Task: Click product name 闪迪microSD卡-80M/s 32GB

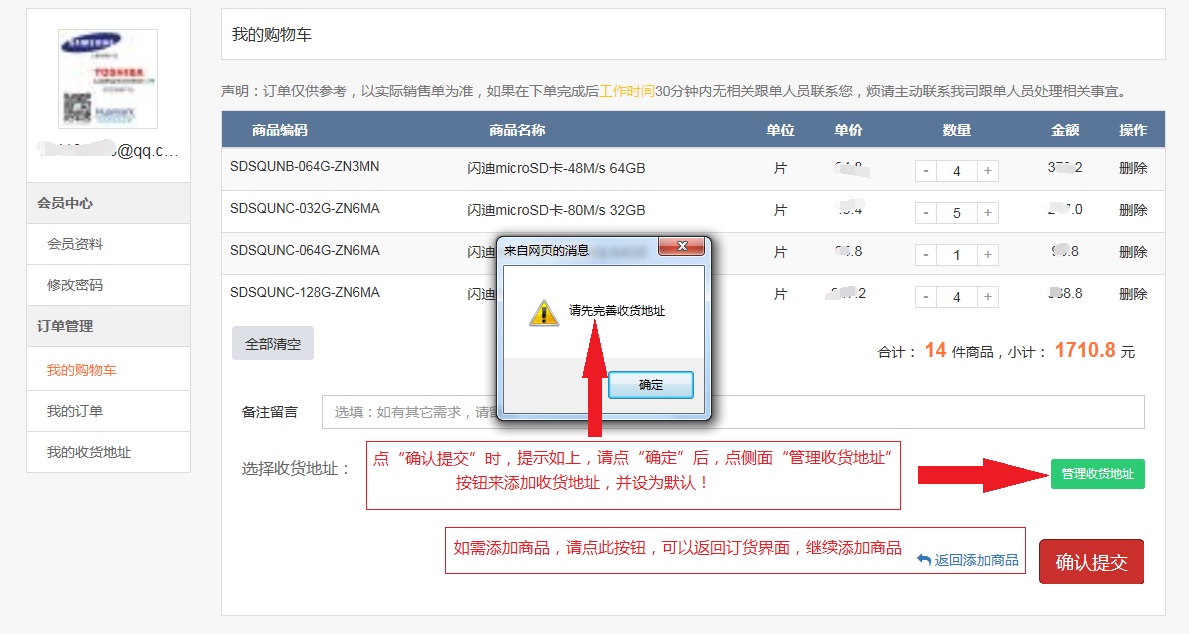Action: pos(556,210)
